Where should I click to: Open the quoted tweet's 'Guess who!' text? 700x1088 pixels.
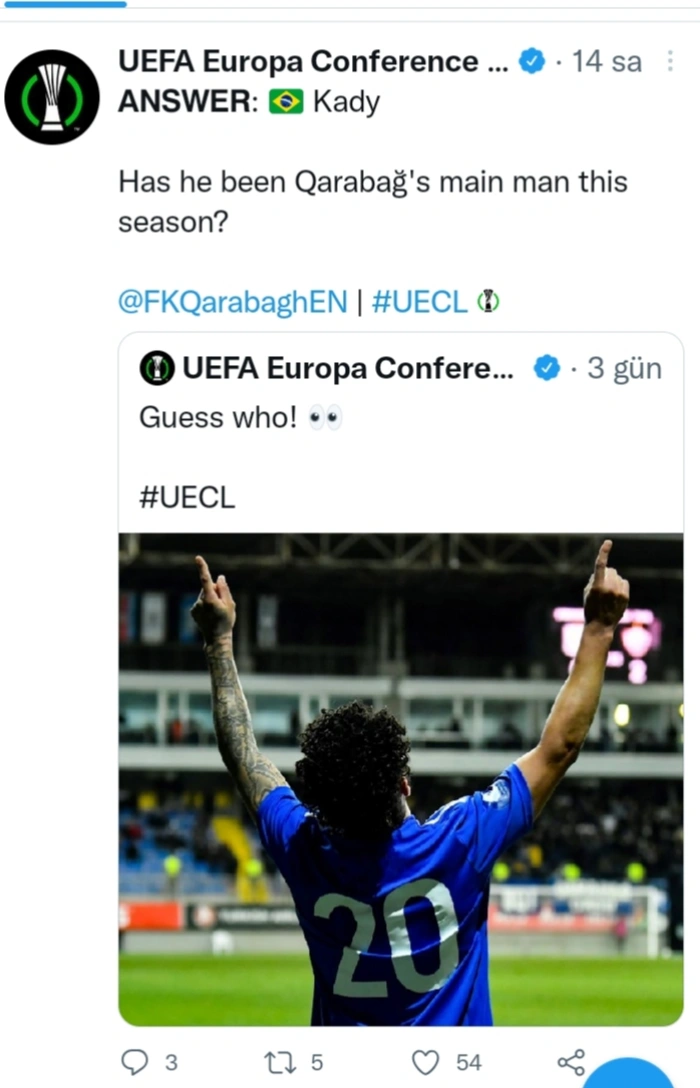point(218,417)
